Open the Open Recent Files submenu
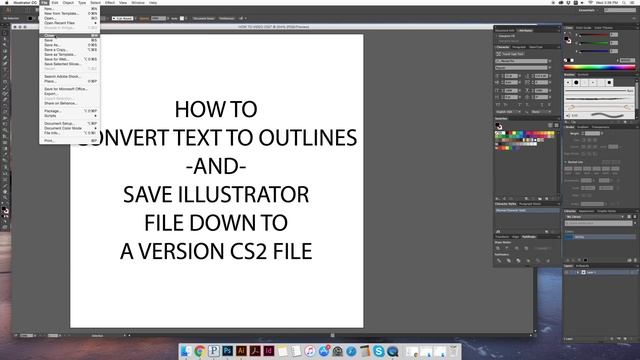640x360 pixels. [70, 23]
